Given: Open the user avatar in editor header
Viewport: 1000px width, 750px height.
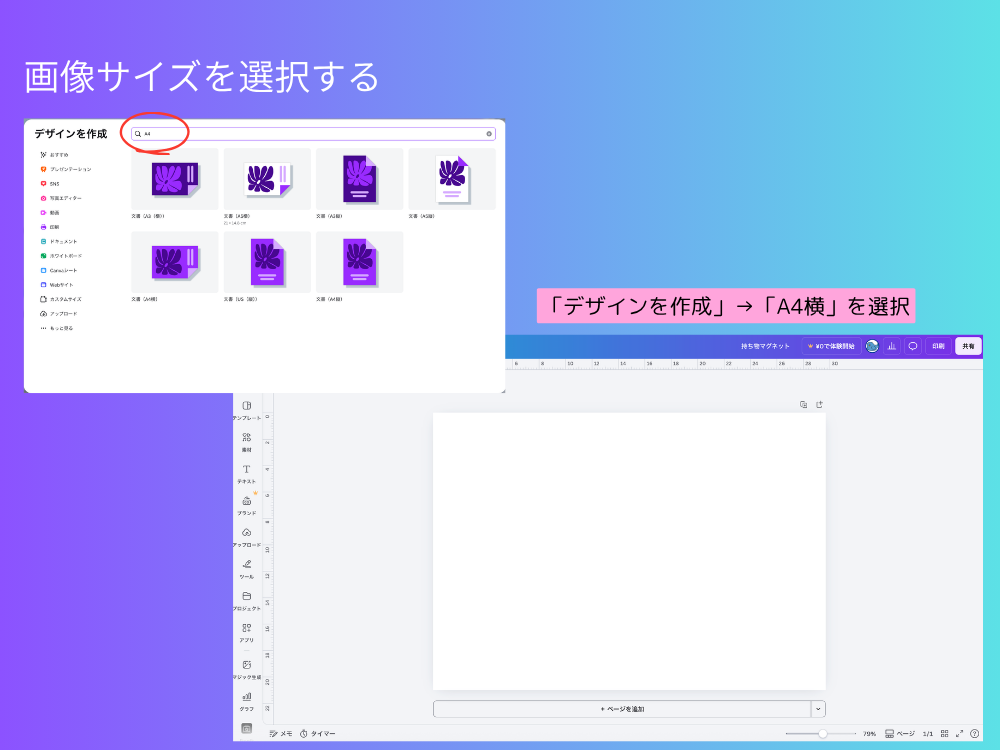Looking at the screenshot, I should coord(872,346).
